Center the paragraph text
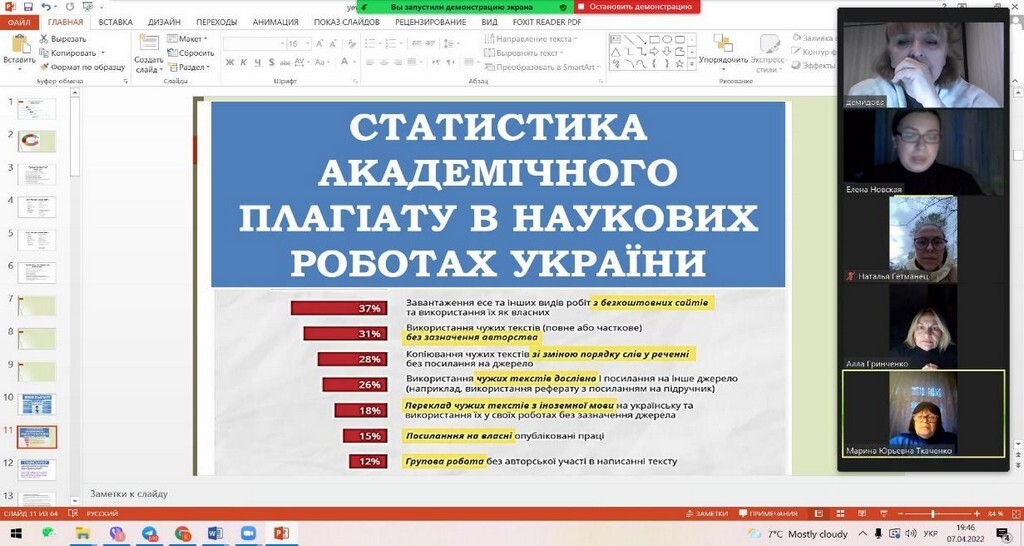This screenshot has width=1024, height=546. click(x=384, y=63)
